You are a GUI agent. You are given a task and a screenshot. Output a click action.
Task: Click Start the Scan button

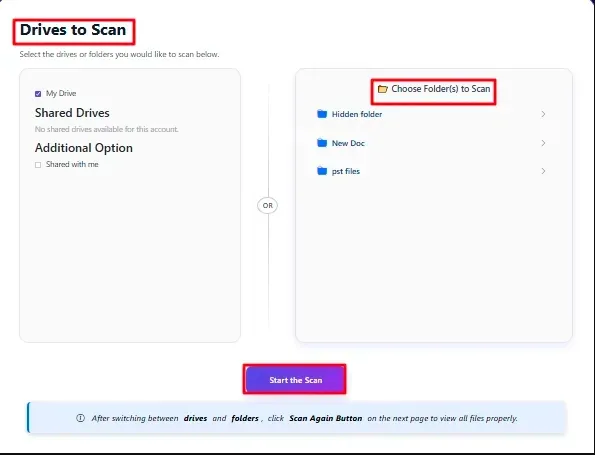pyautogui.click(x=295, y=379)
